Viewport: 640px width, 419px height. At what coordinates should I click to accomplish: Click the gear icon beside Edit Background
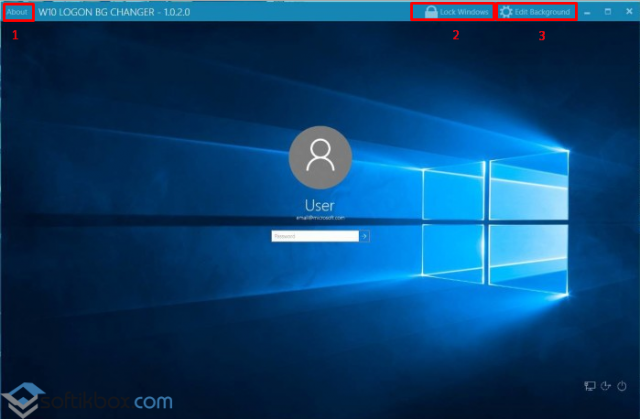click(x=506, y=12)
